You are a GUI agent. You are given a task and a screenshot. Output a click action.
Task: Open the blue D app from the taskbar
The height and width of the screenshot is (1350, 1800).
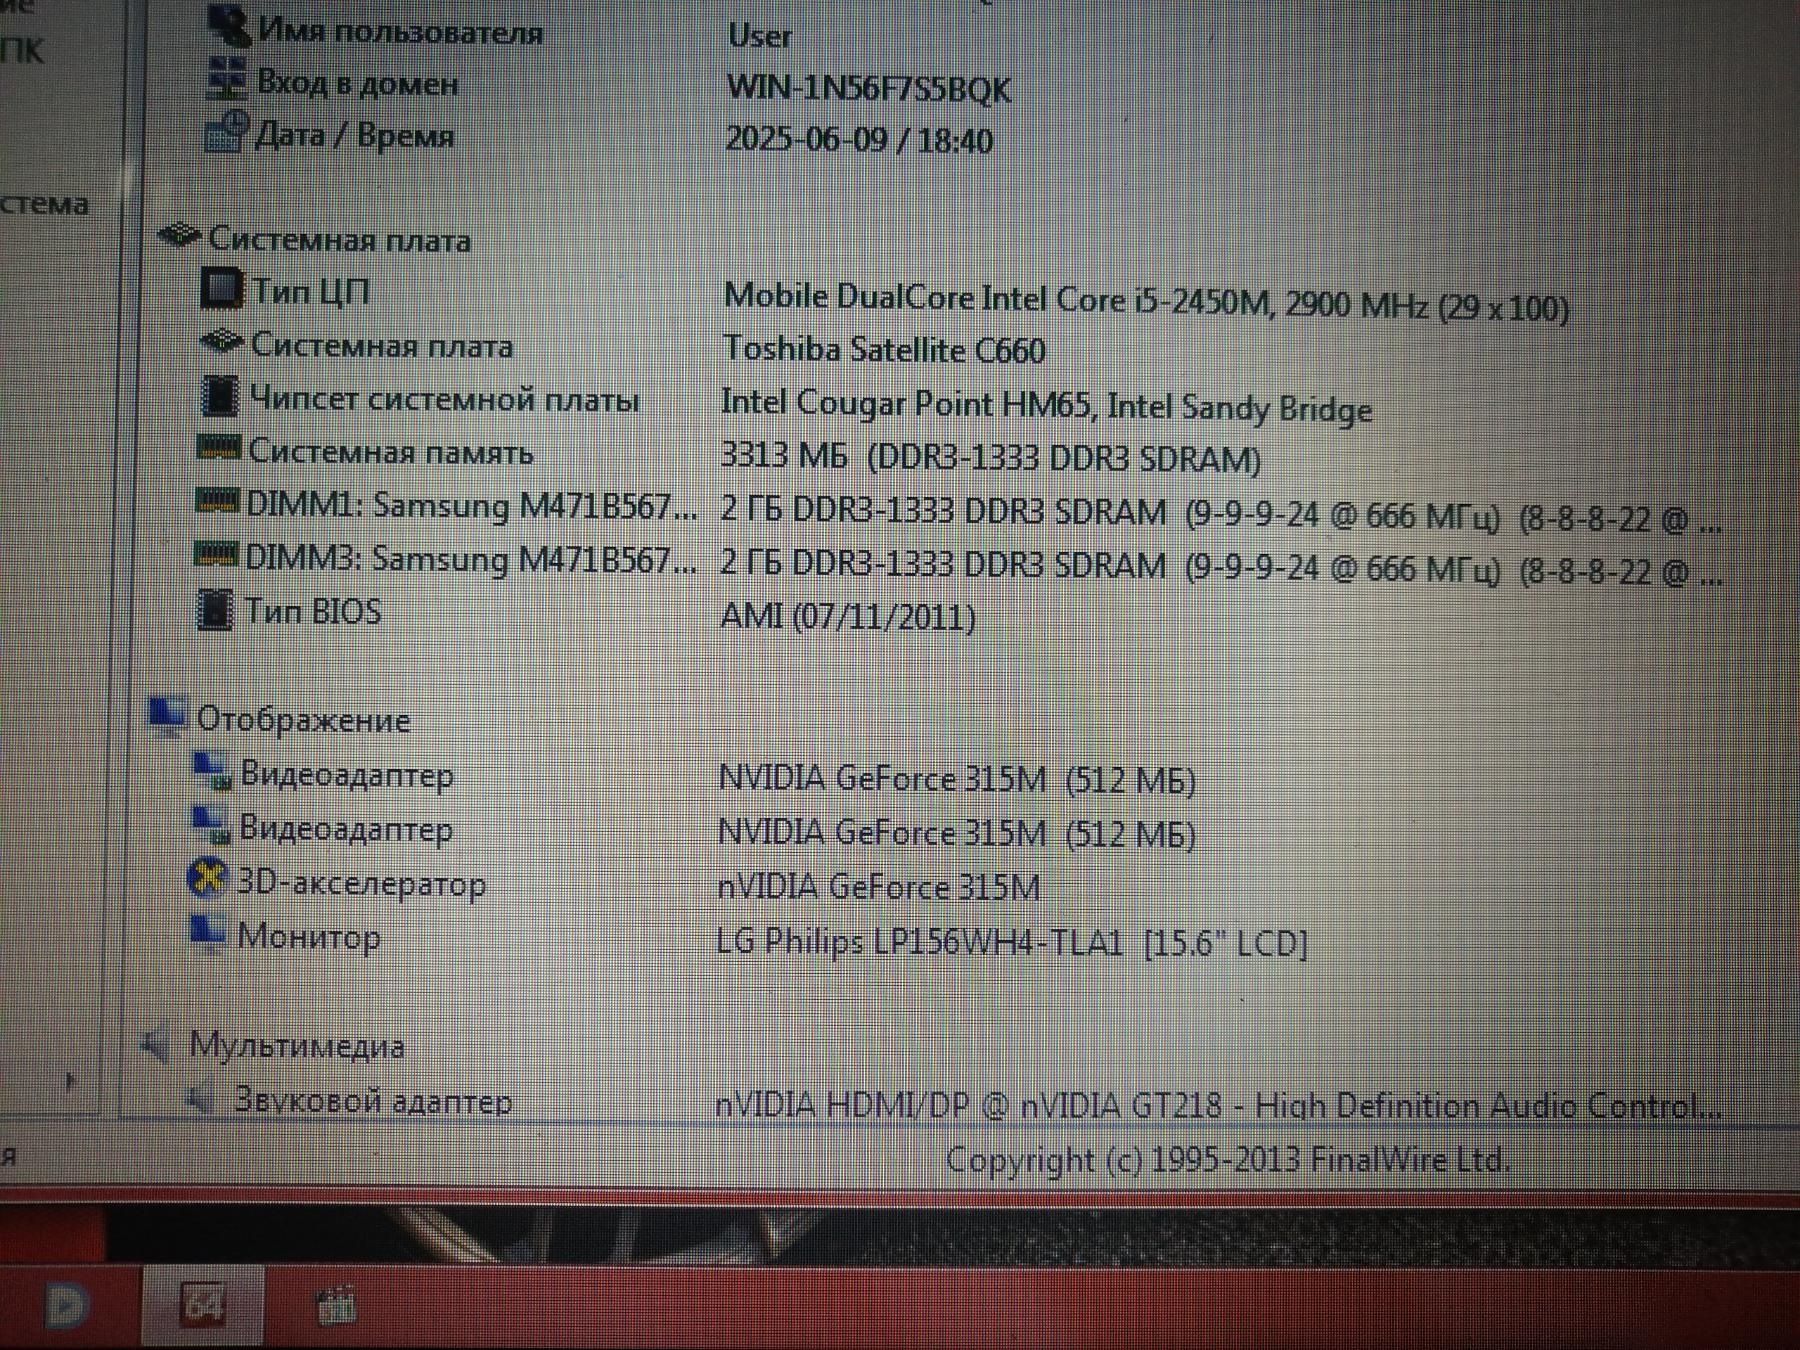67,1304
